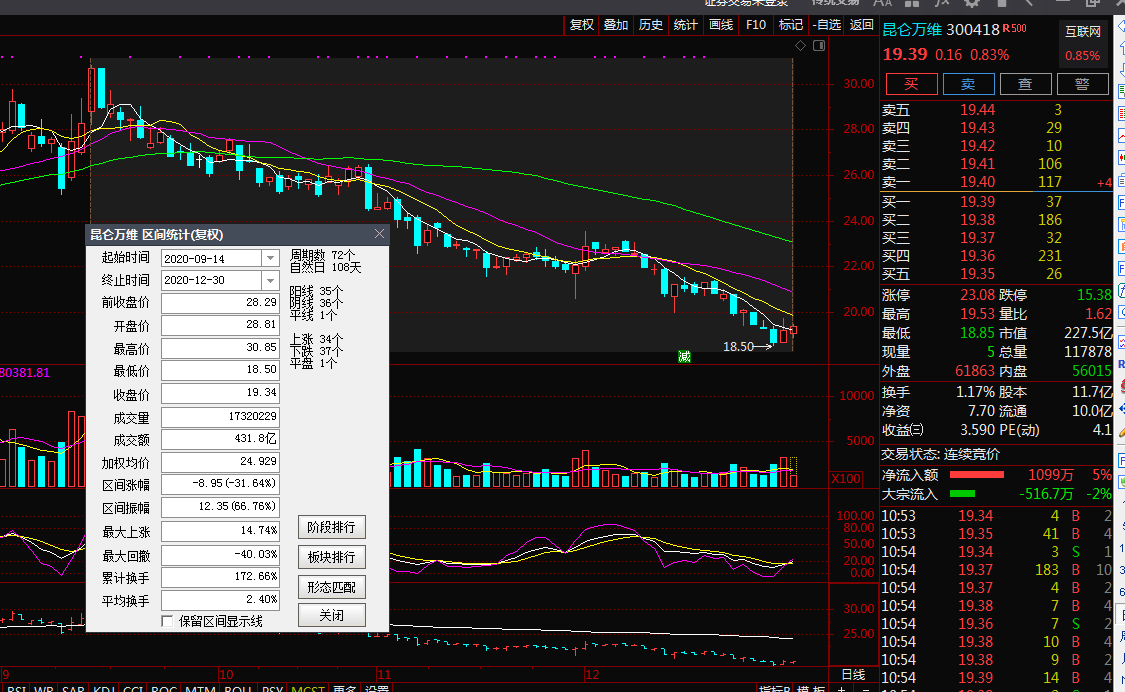Click the 最大回撤 field showing -40.03%

tap(220, 556)
